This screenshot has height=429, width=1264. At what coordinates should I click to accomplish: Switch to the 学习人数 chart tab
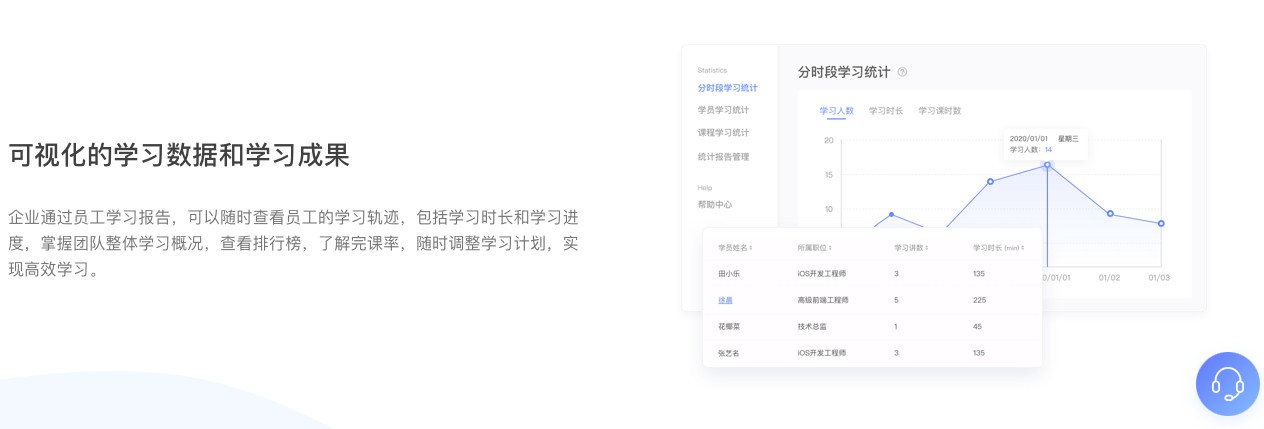pos(836,111)
